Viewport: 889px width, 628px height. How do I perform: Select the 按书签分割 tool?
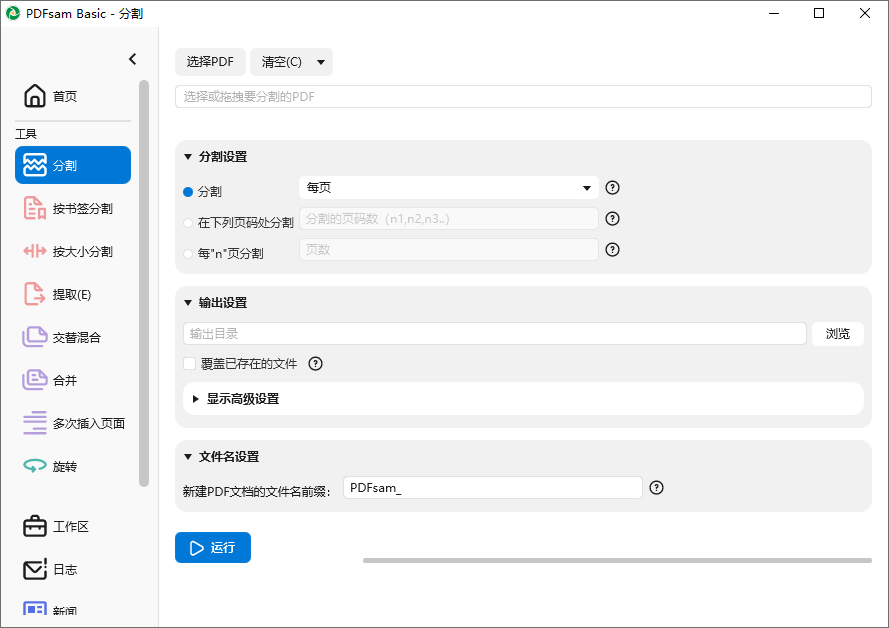click(x=72, y=208)
